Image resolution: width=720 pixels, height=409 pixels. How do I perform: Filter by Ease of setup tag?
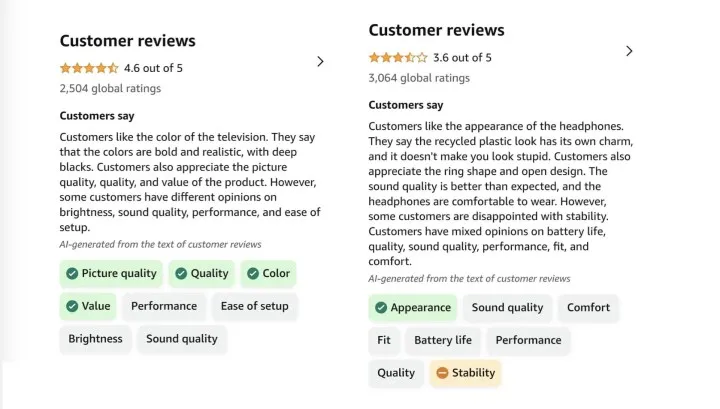click(255, 306)
